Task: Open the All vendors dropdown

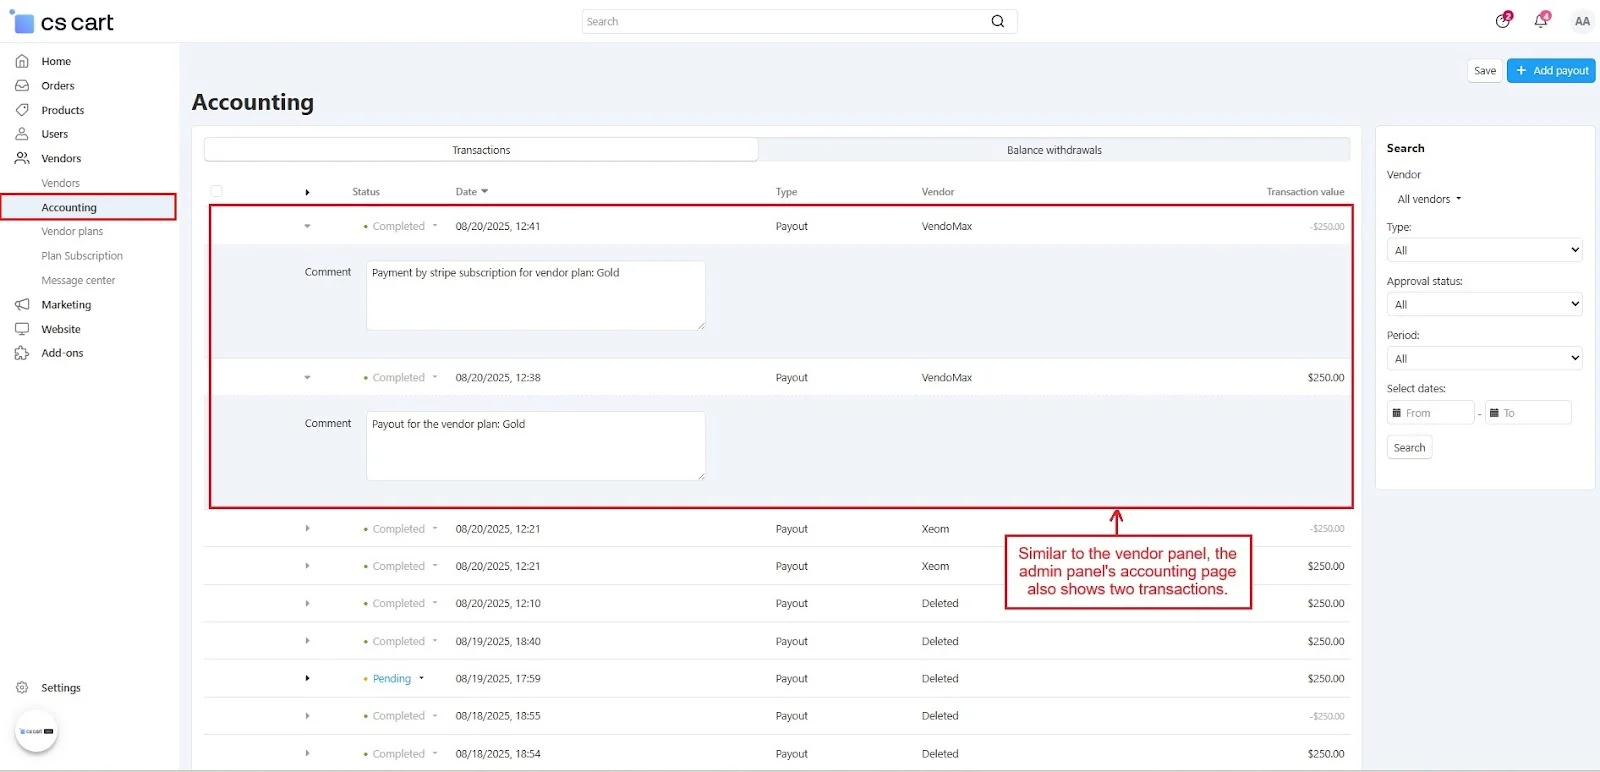Action: [x=1429, y=199]
